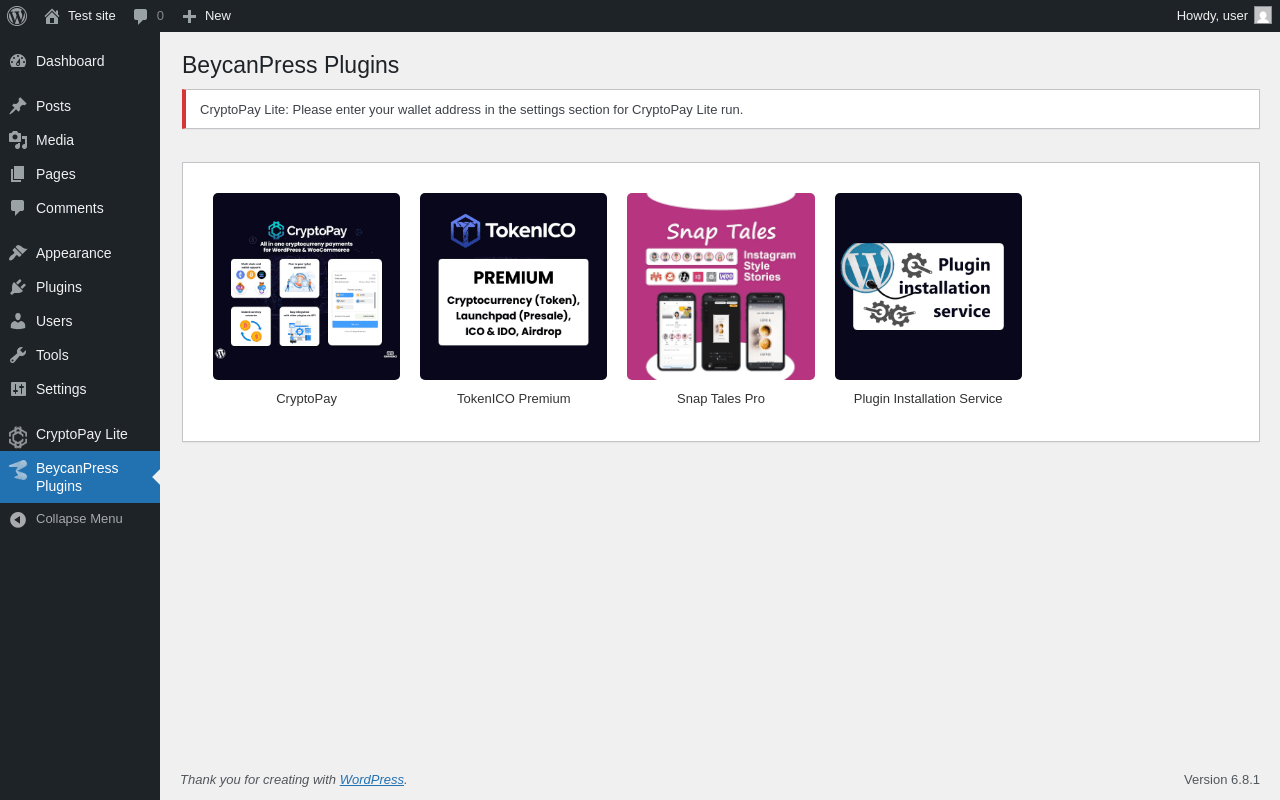Image resolution: width=1280 pixels, height=800 pixels.
Task: Click the comment count 0
Action: coord(160,16)
